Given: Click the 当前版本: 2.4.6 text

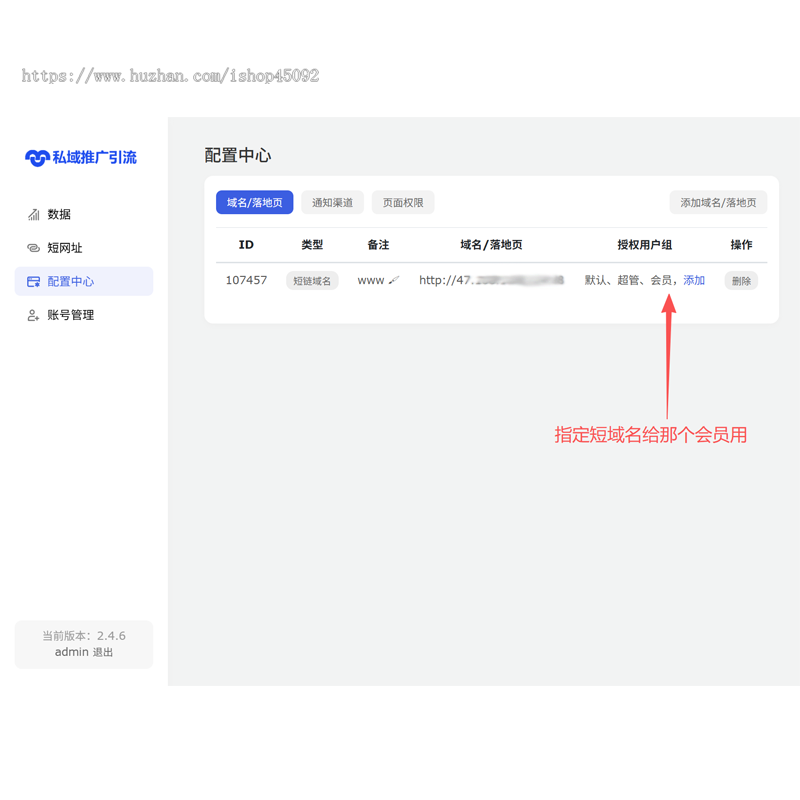Looking at the screenshot, I should click(84, 636).
